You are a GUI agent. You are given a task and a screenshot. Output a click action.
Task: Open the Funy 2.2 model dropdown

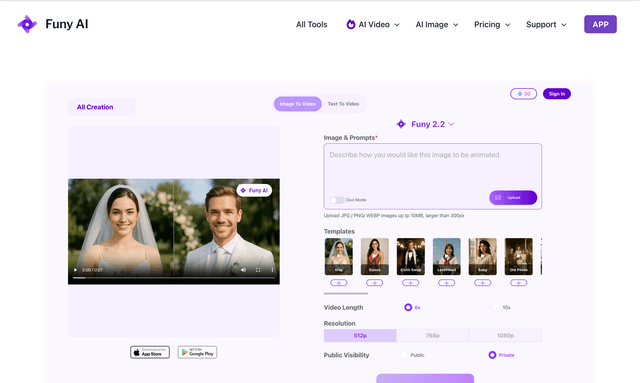425,124
